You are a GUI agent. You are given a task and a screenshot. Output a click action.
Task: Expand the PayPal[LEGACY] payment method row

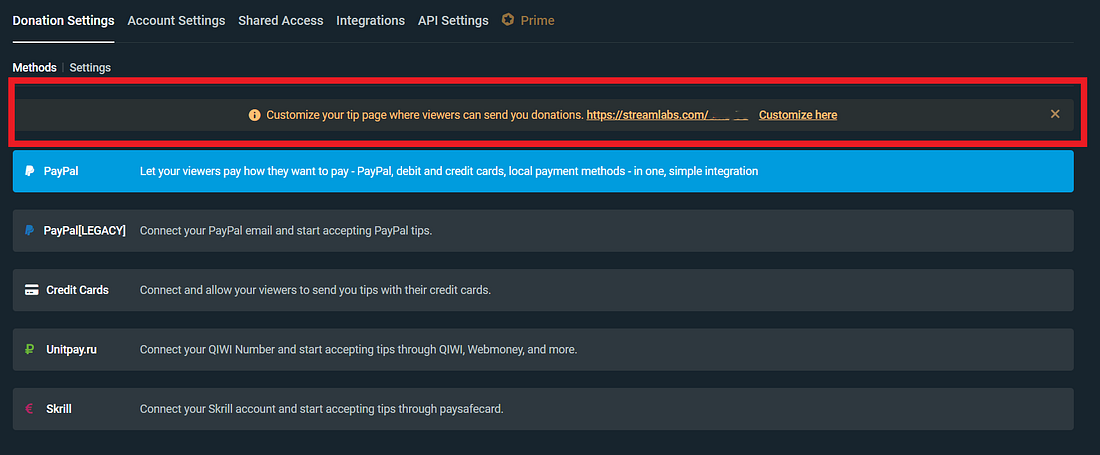click(x=543, y=231)
